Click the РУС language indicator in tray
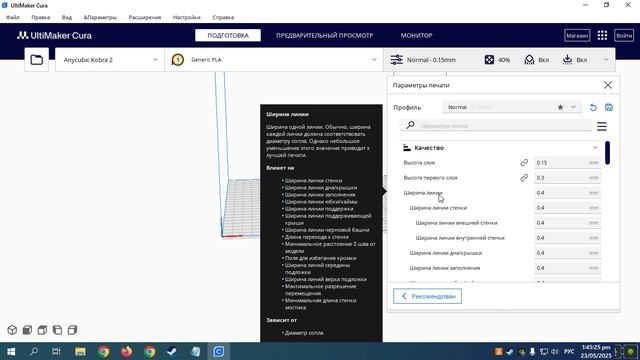Viewport: 640px width, 360px height. [569, 351]
